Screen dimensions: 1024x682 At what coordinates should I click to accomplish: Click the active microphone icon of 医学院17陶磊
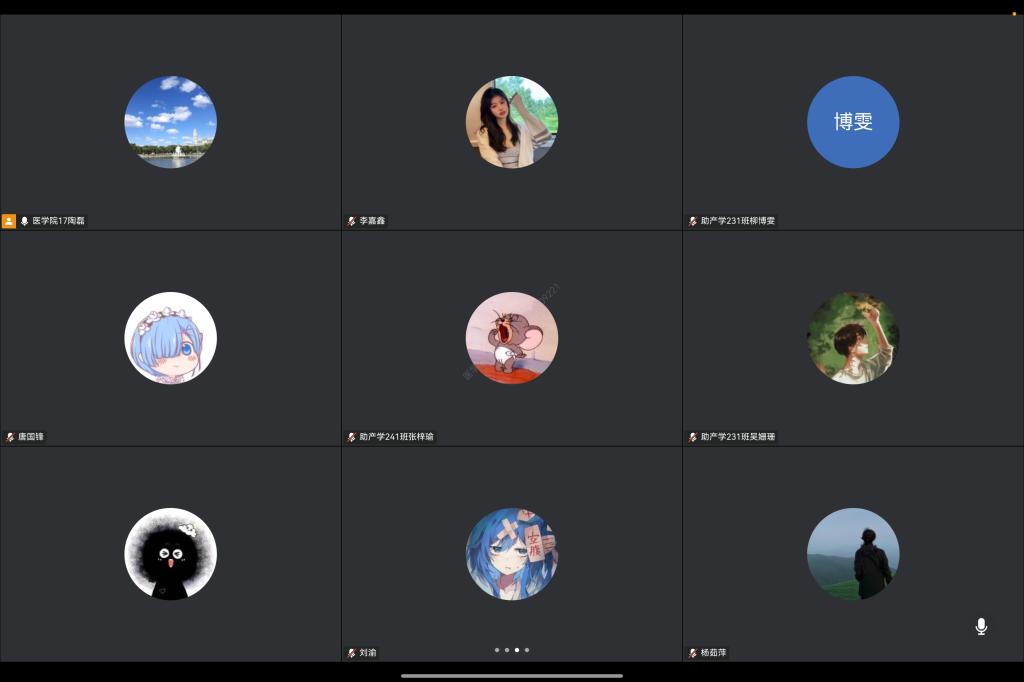click(25, 221)
